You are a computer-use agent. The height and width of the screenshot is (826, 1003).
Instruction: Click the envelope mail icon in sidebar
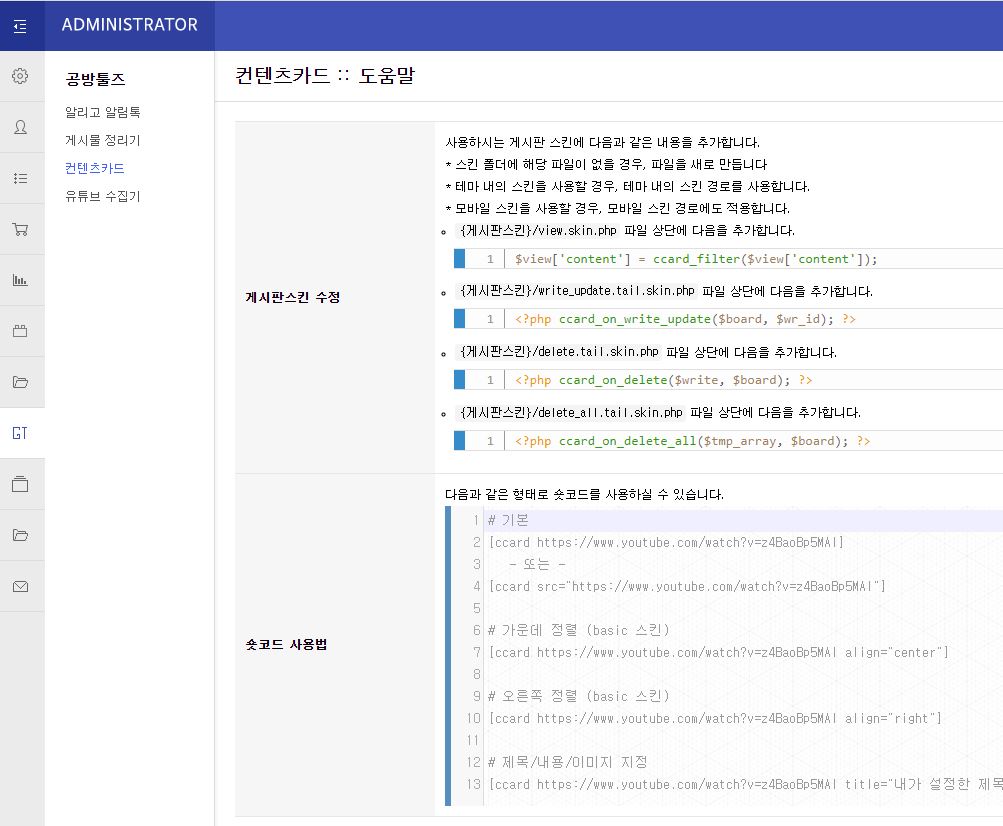22,586
